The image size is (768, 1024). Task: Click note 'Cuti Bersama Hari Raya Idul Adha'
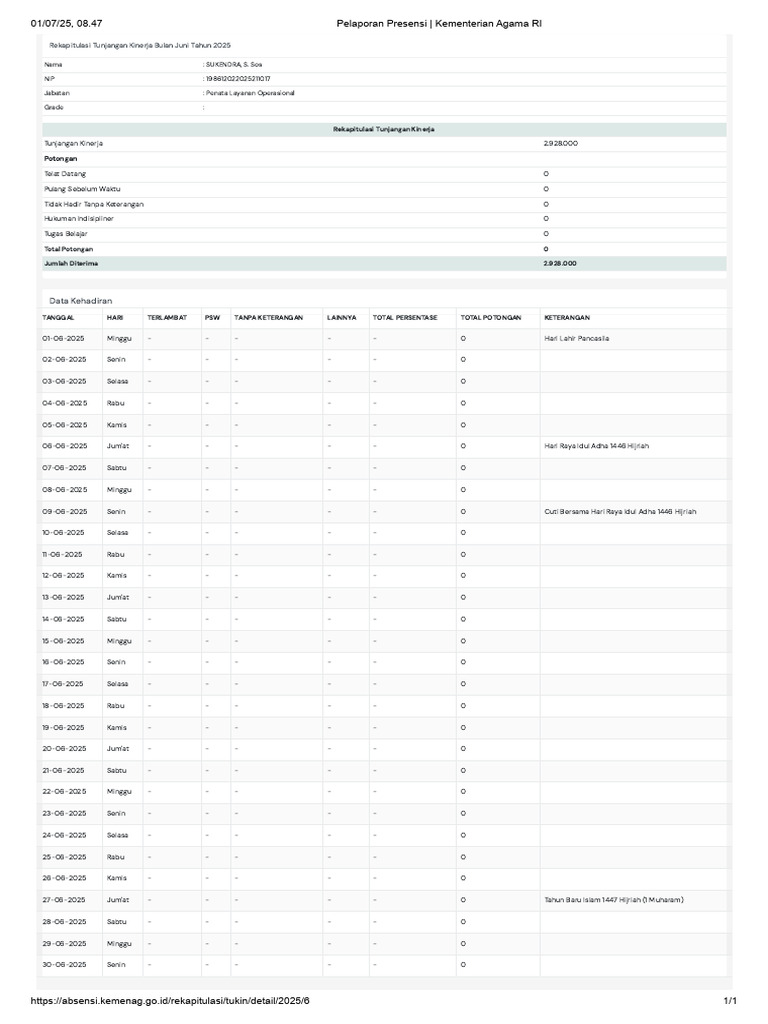(x=620, y=512)
